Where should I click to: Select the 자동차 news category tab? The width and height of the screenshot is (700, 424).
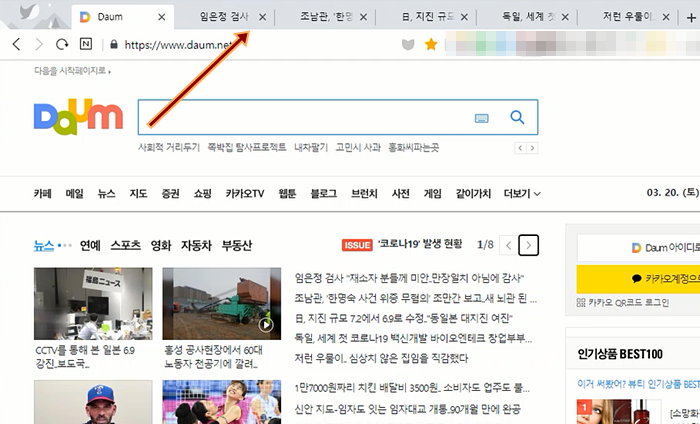(196, 245)
